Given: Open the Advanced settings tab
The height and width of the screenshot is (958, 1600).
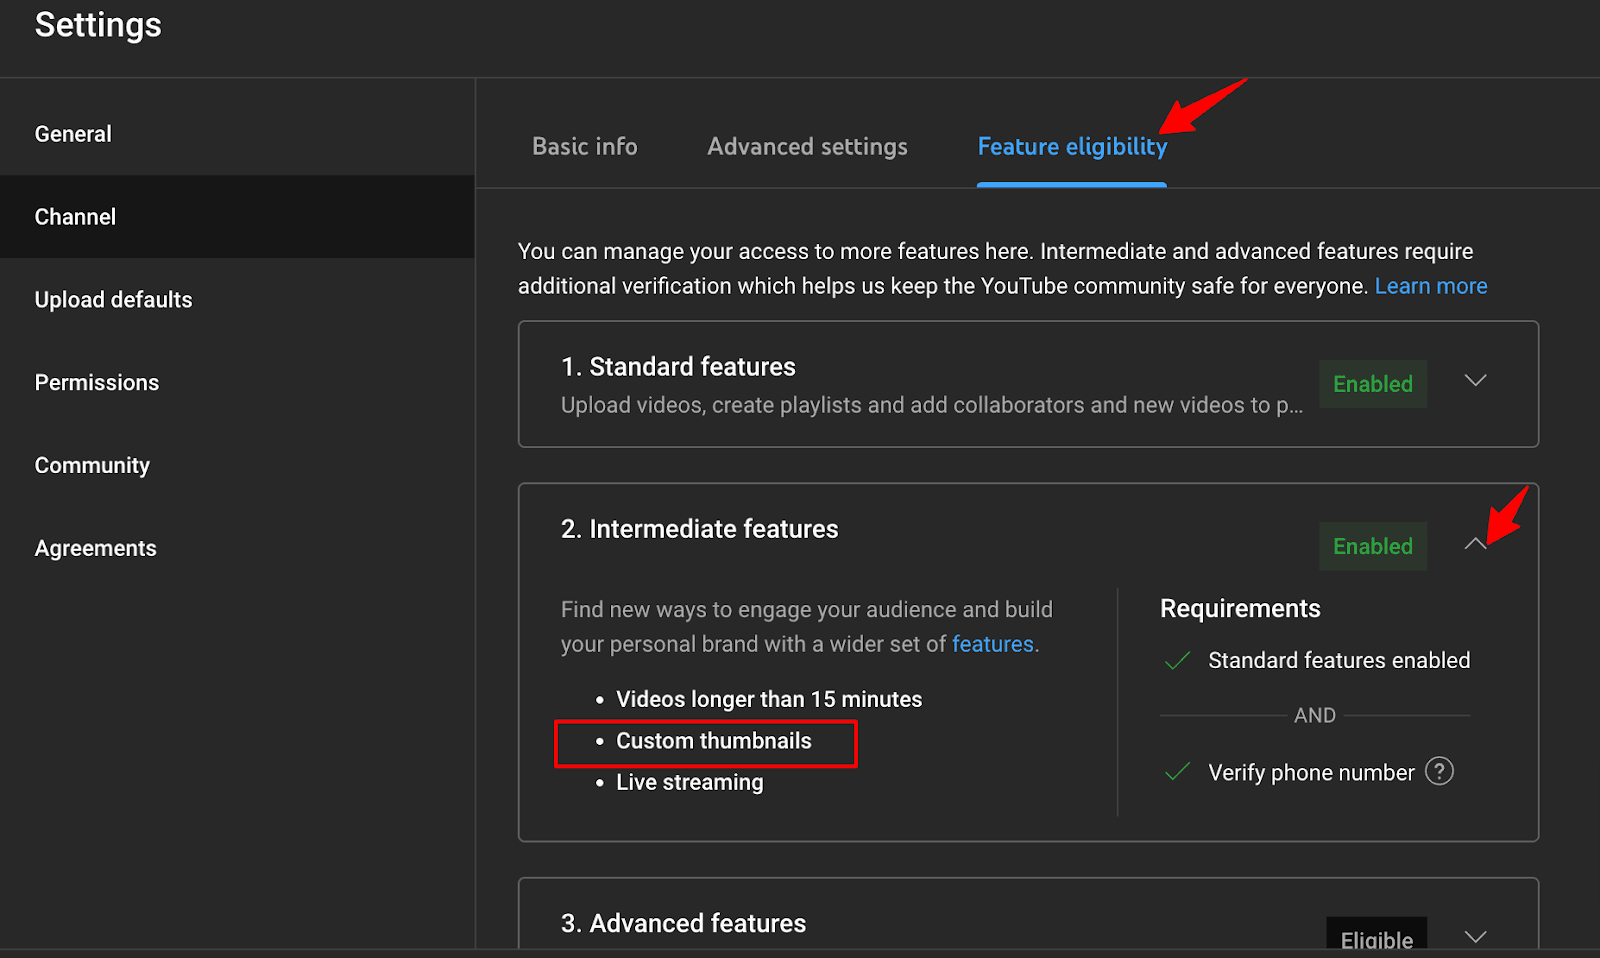Looking at the screenshot, I should tap(806, 146).
